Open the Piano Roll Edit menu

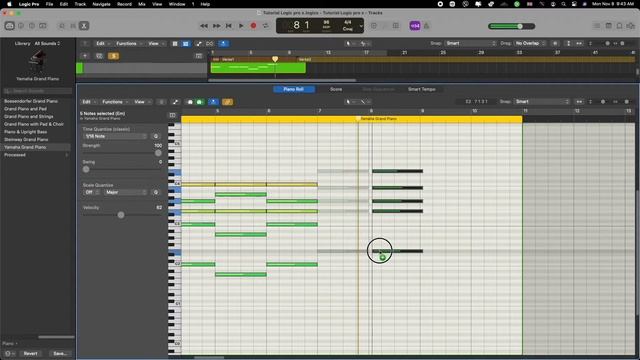[89, 102]
